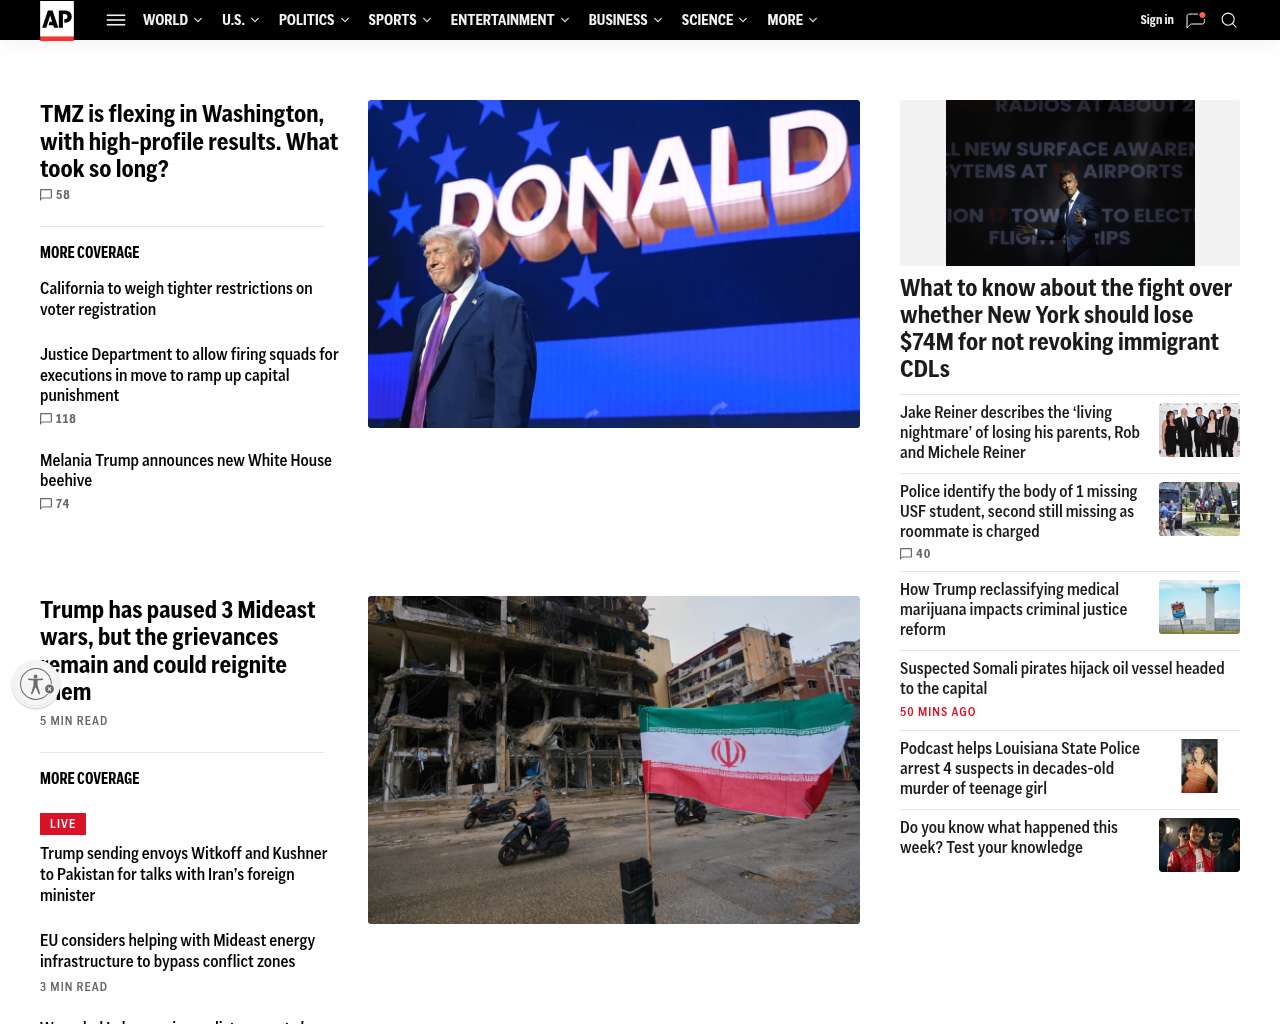Click the AP logo home icon
Image resolution: width=1280 pixels, height=1024 pixels.
[x=57, y=20]
